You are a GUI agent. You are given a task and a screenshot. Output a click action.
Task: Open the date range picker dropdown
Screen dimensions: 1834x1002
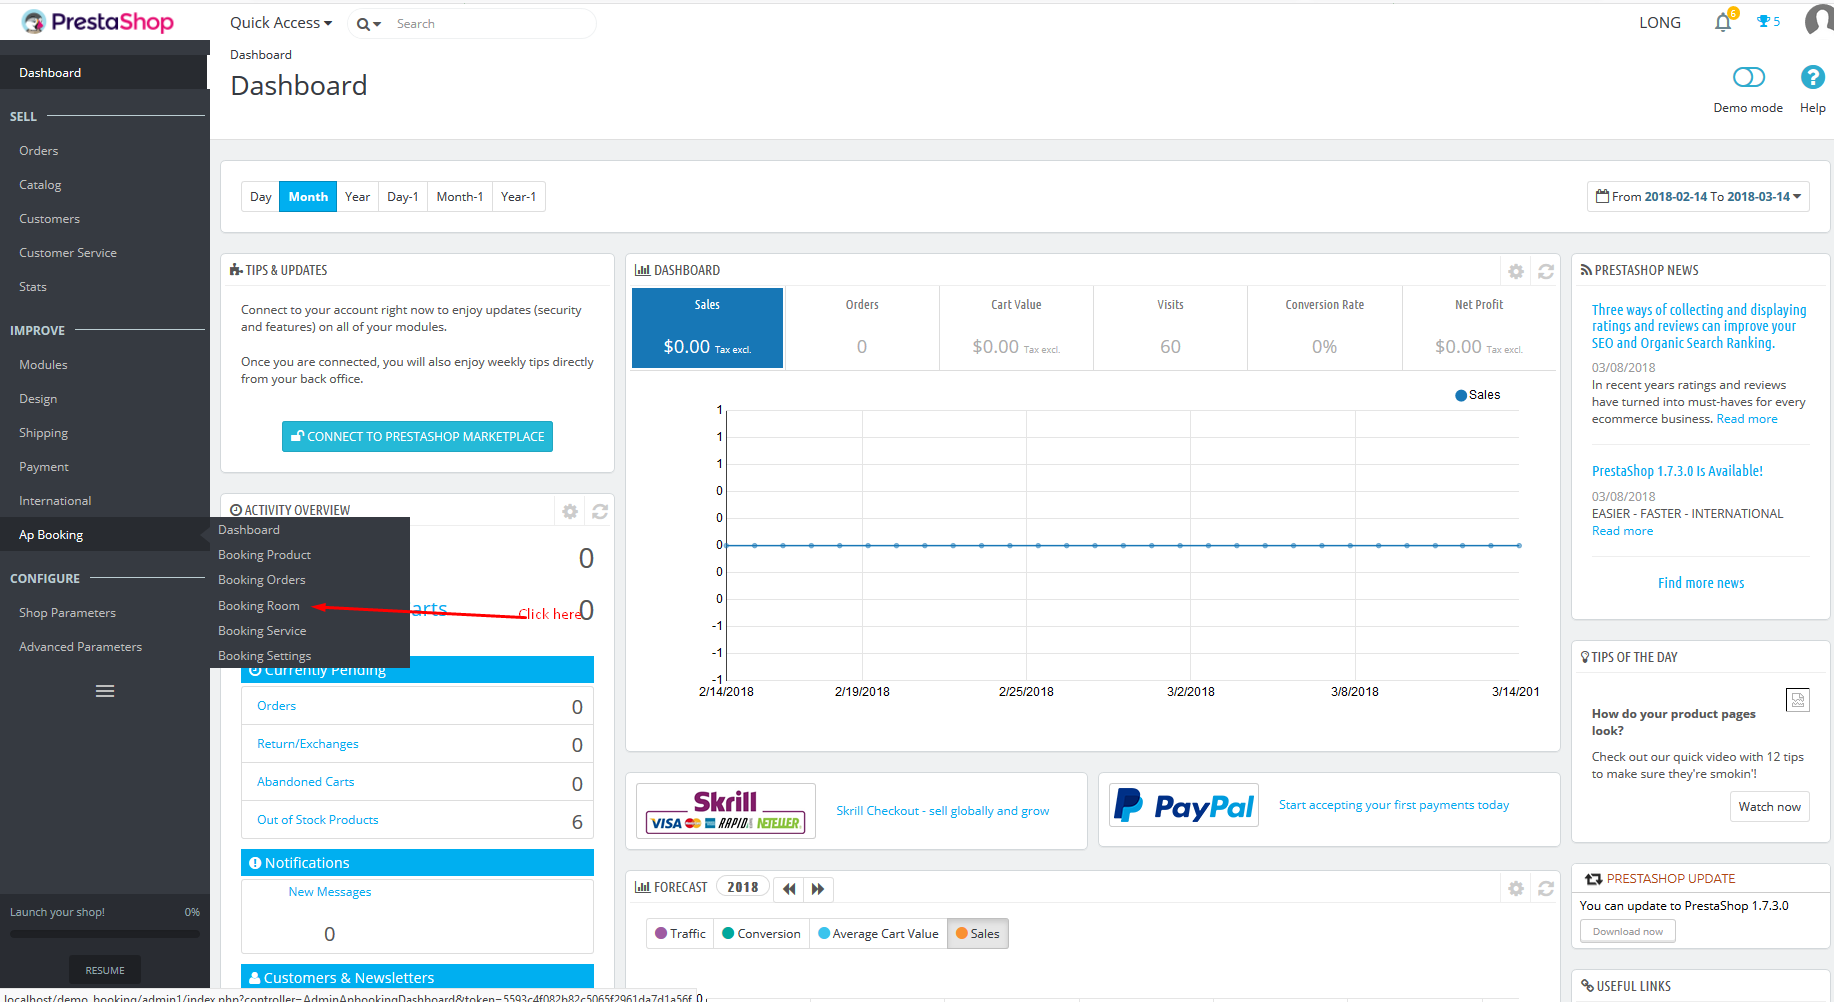1698,197
